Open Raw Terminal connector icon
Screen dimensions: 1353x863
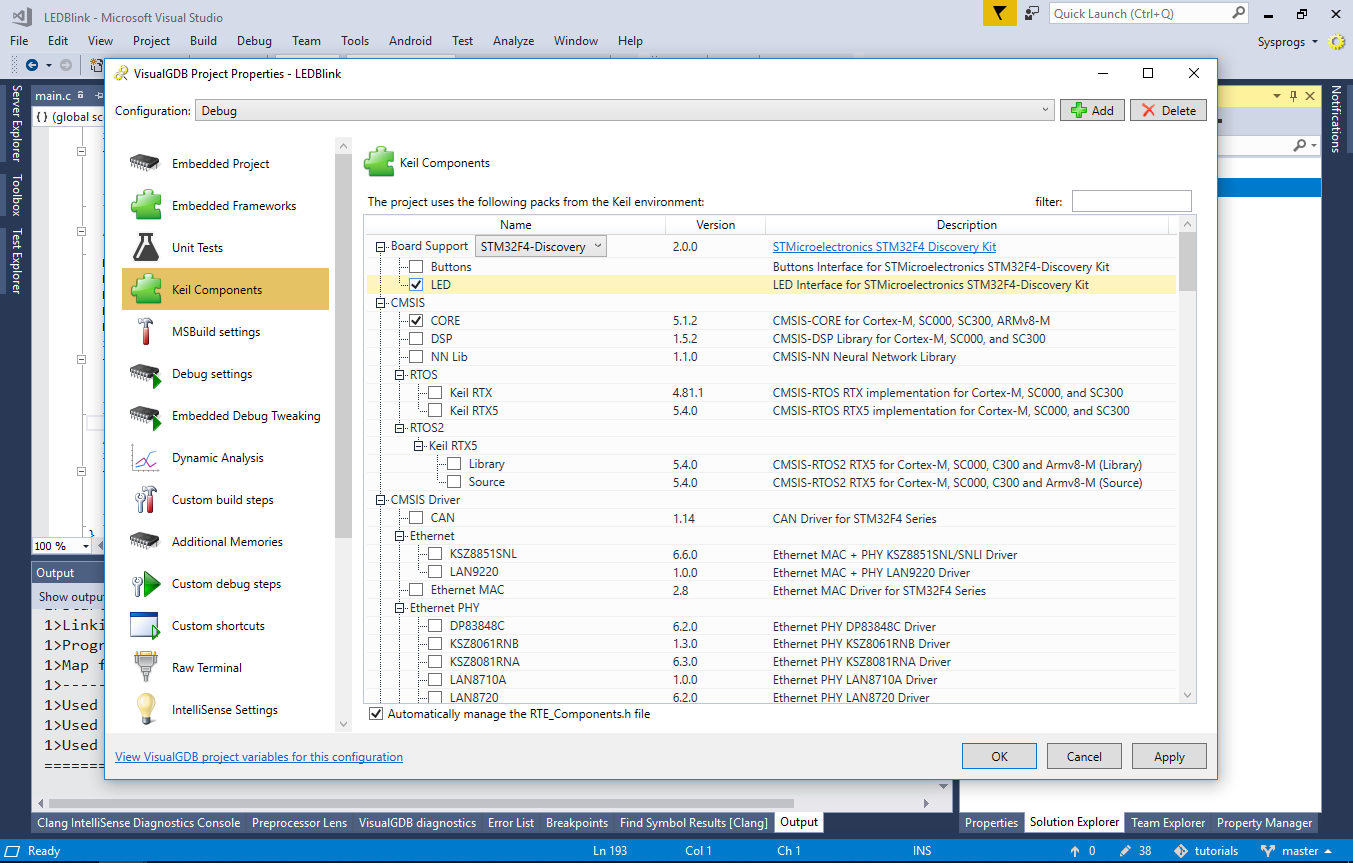pos(145,667)
